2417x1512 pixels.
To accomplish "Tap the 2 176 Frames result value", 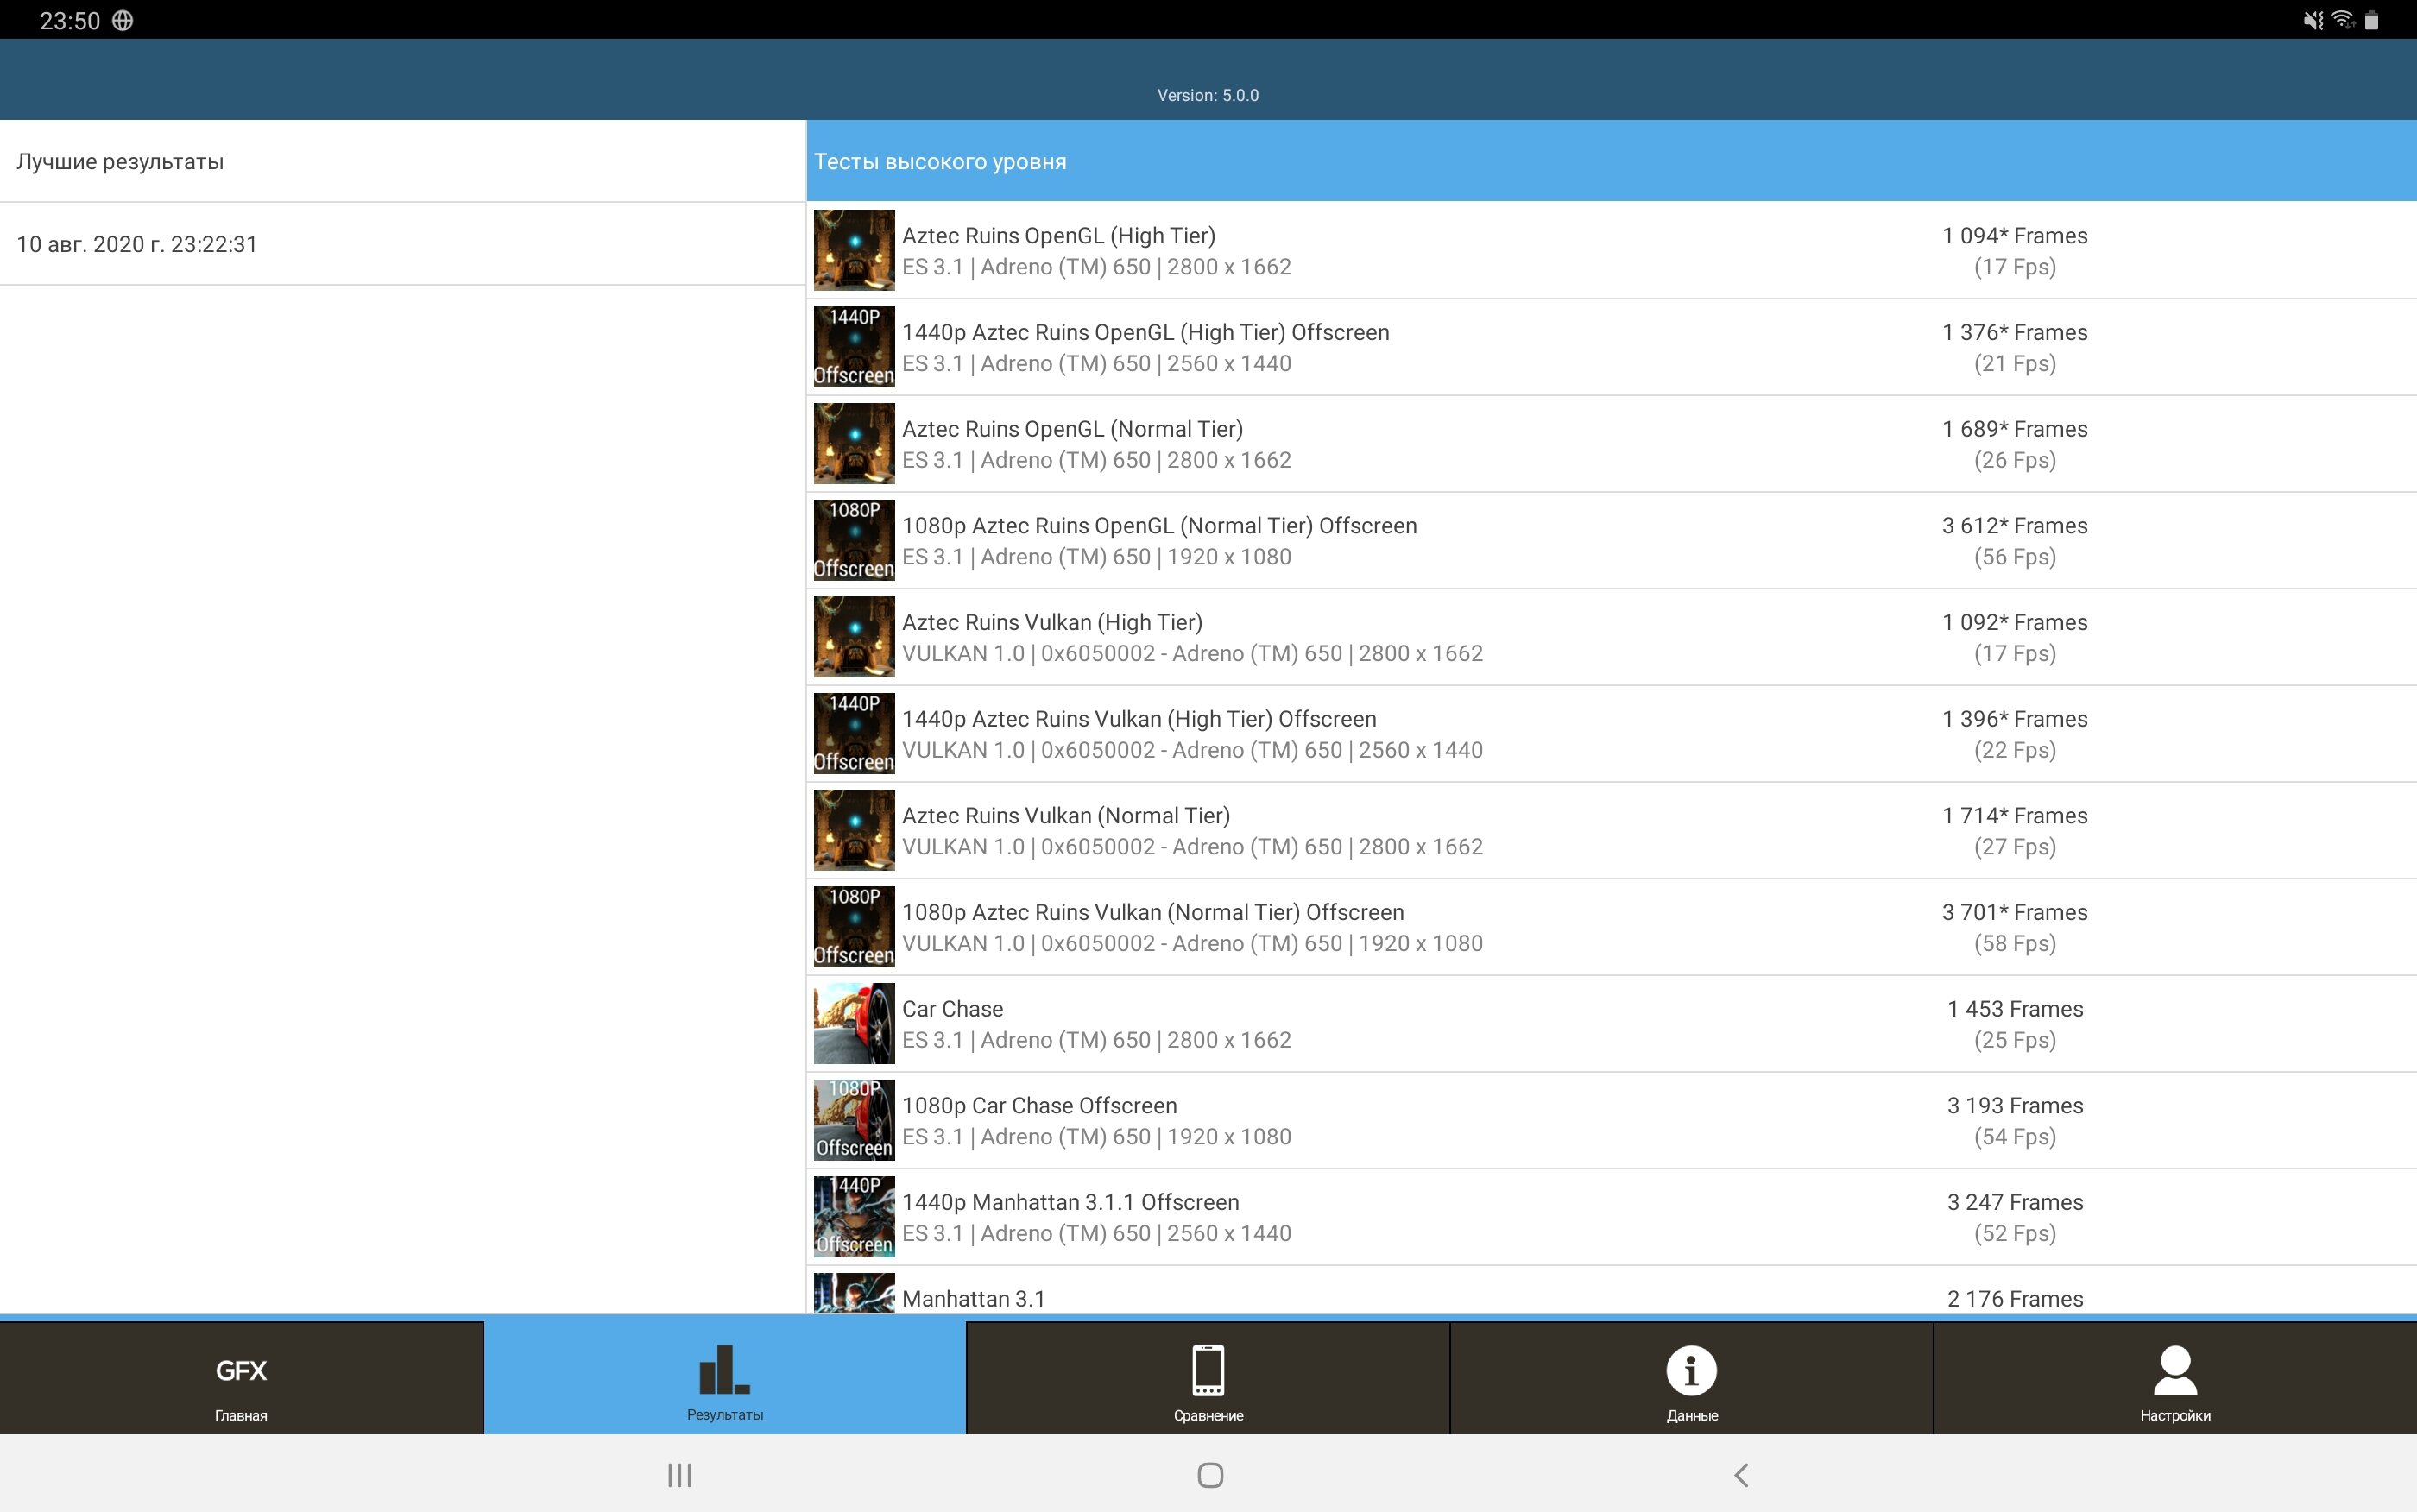I will [2015, 1298].
